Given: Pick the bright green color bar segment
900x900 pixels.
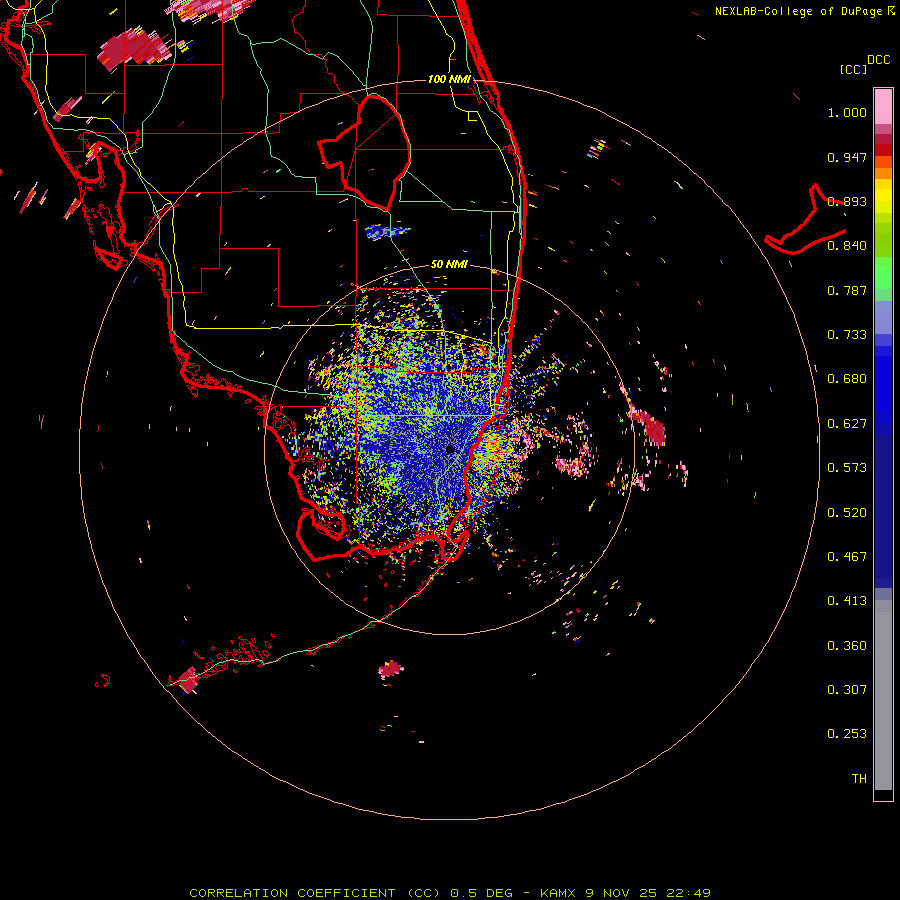Looking at the screenshot, I should pos(883,273).
